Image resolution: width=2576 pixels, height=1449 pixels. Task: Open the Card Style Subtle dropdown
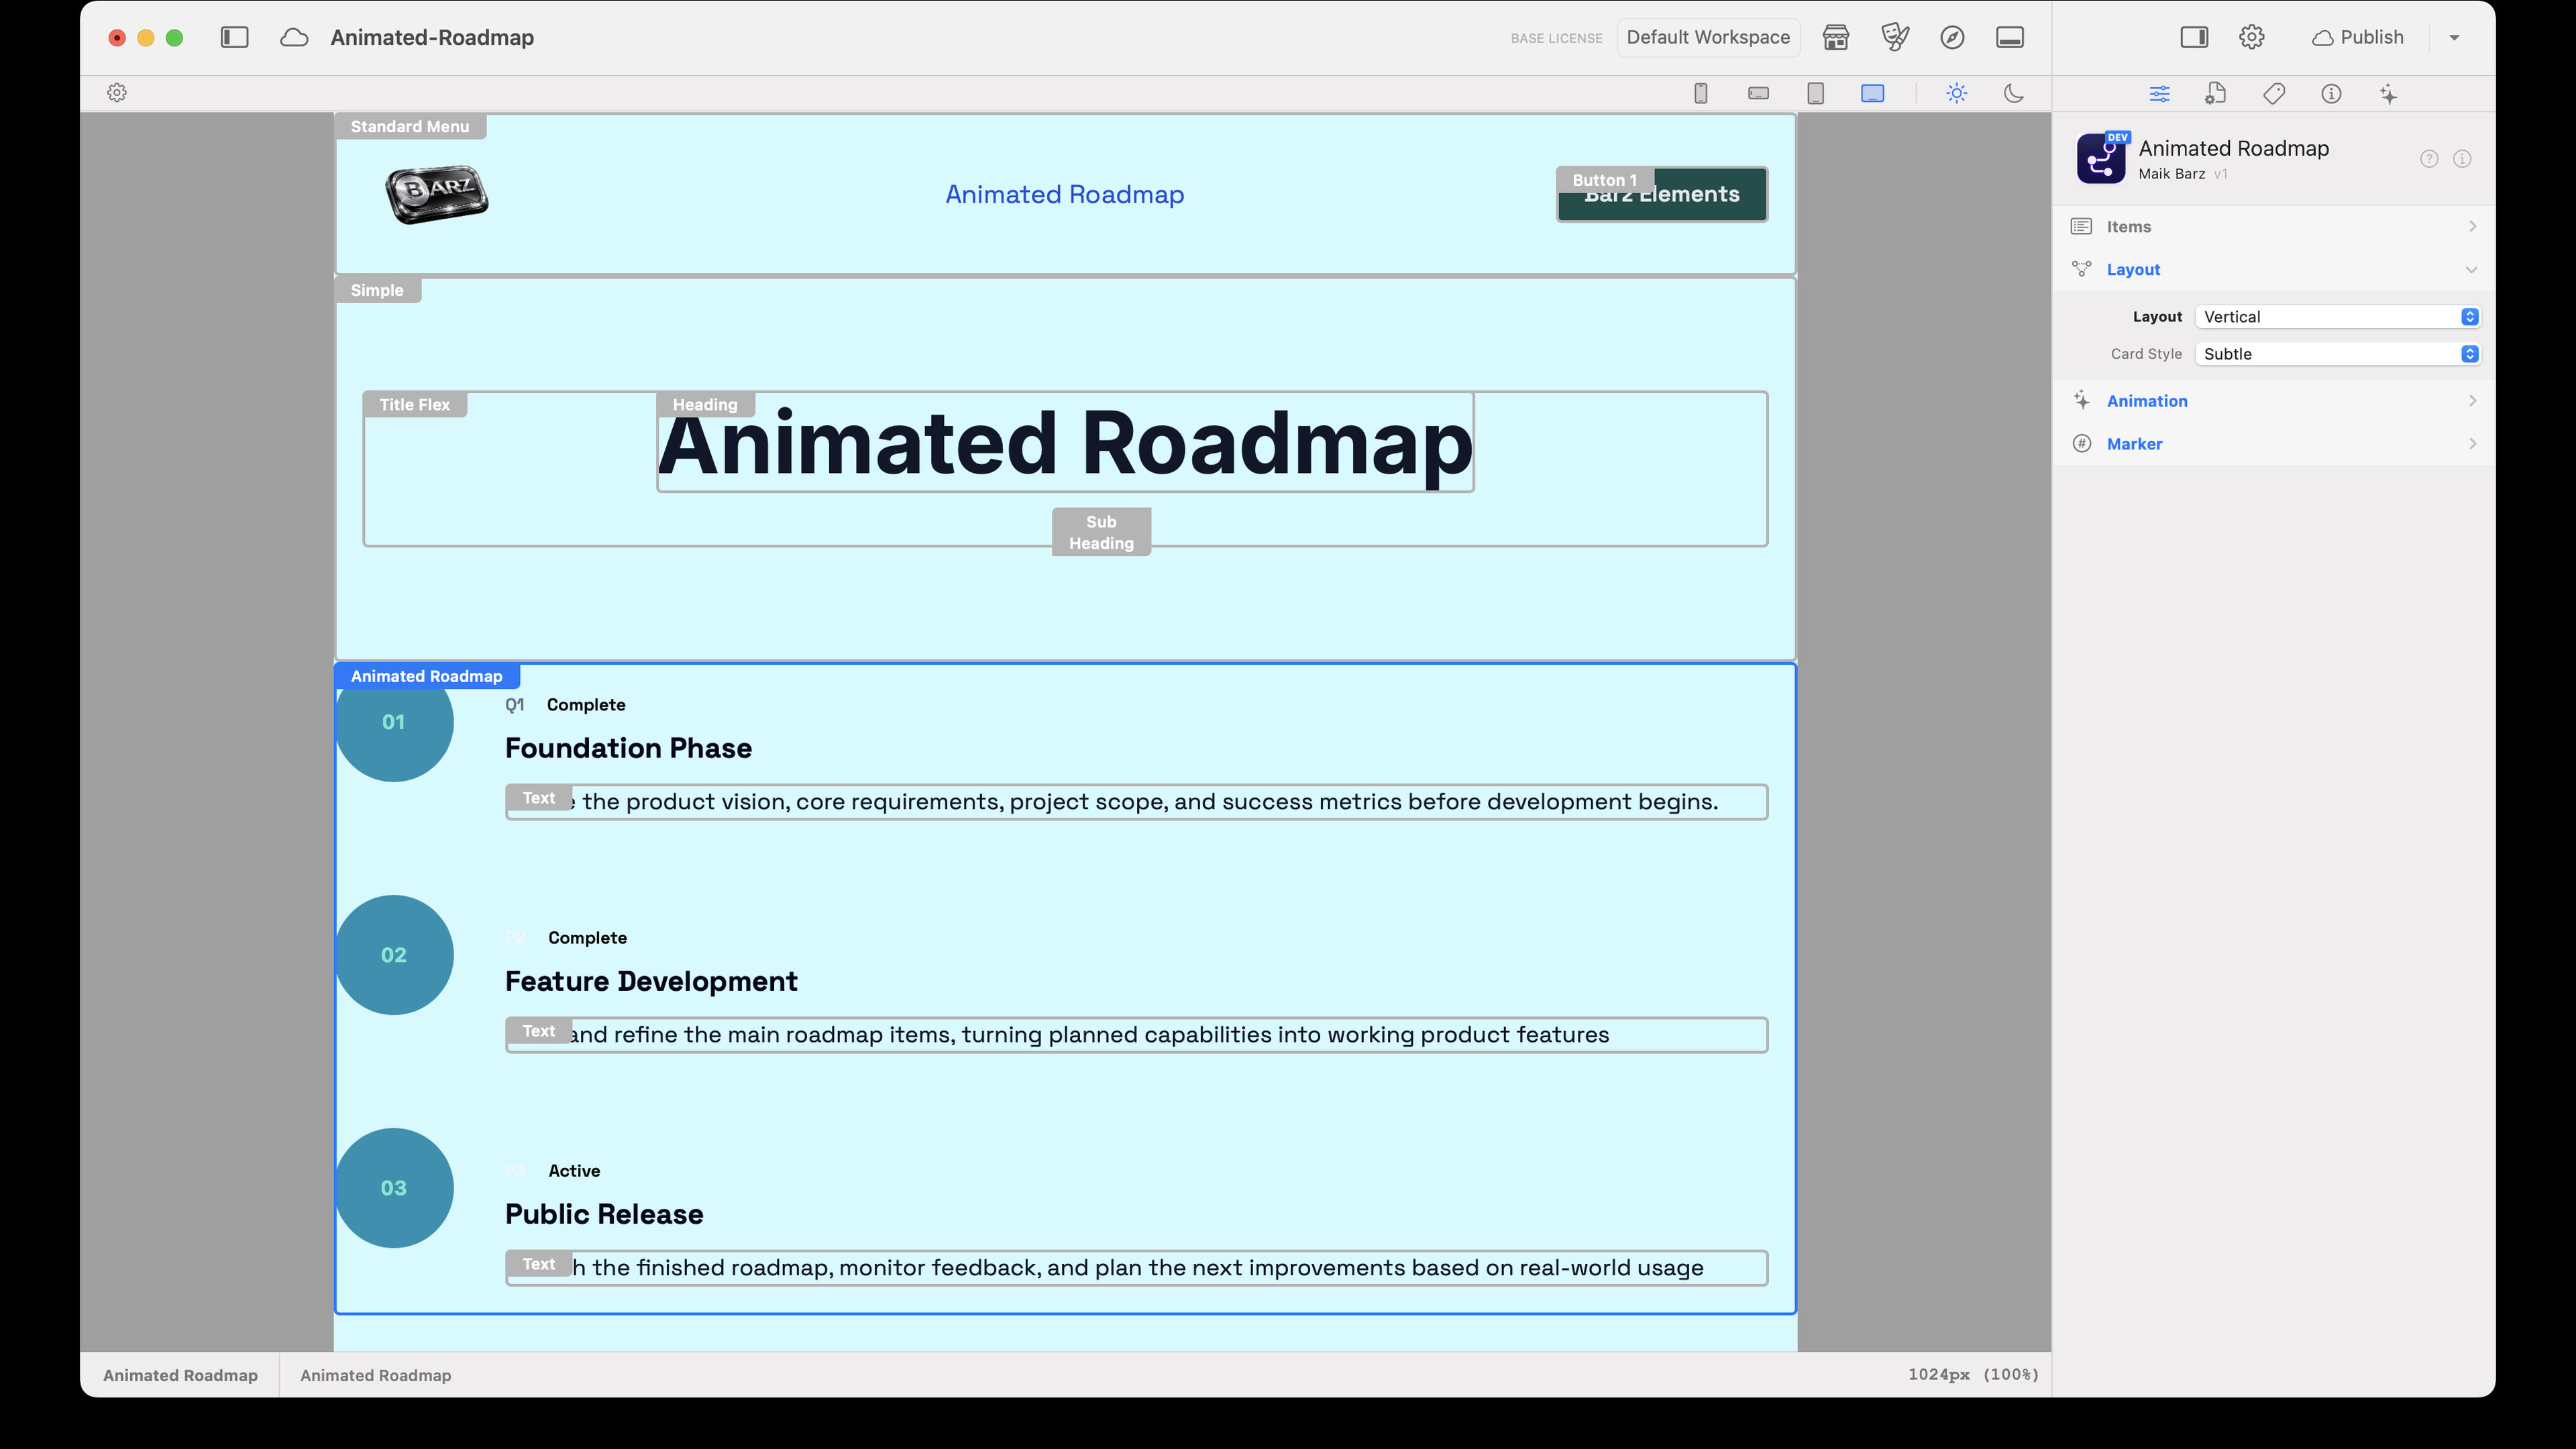click(x=2337, y=354)
